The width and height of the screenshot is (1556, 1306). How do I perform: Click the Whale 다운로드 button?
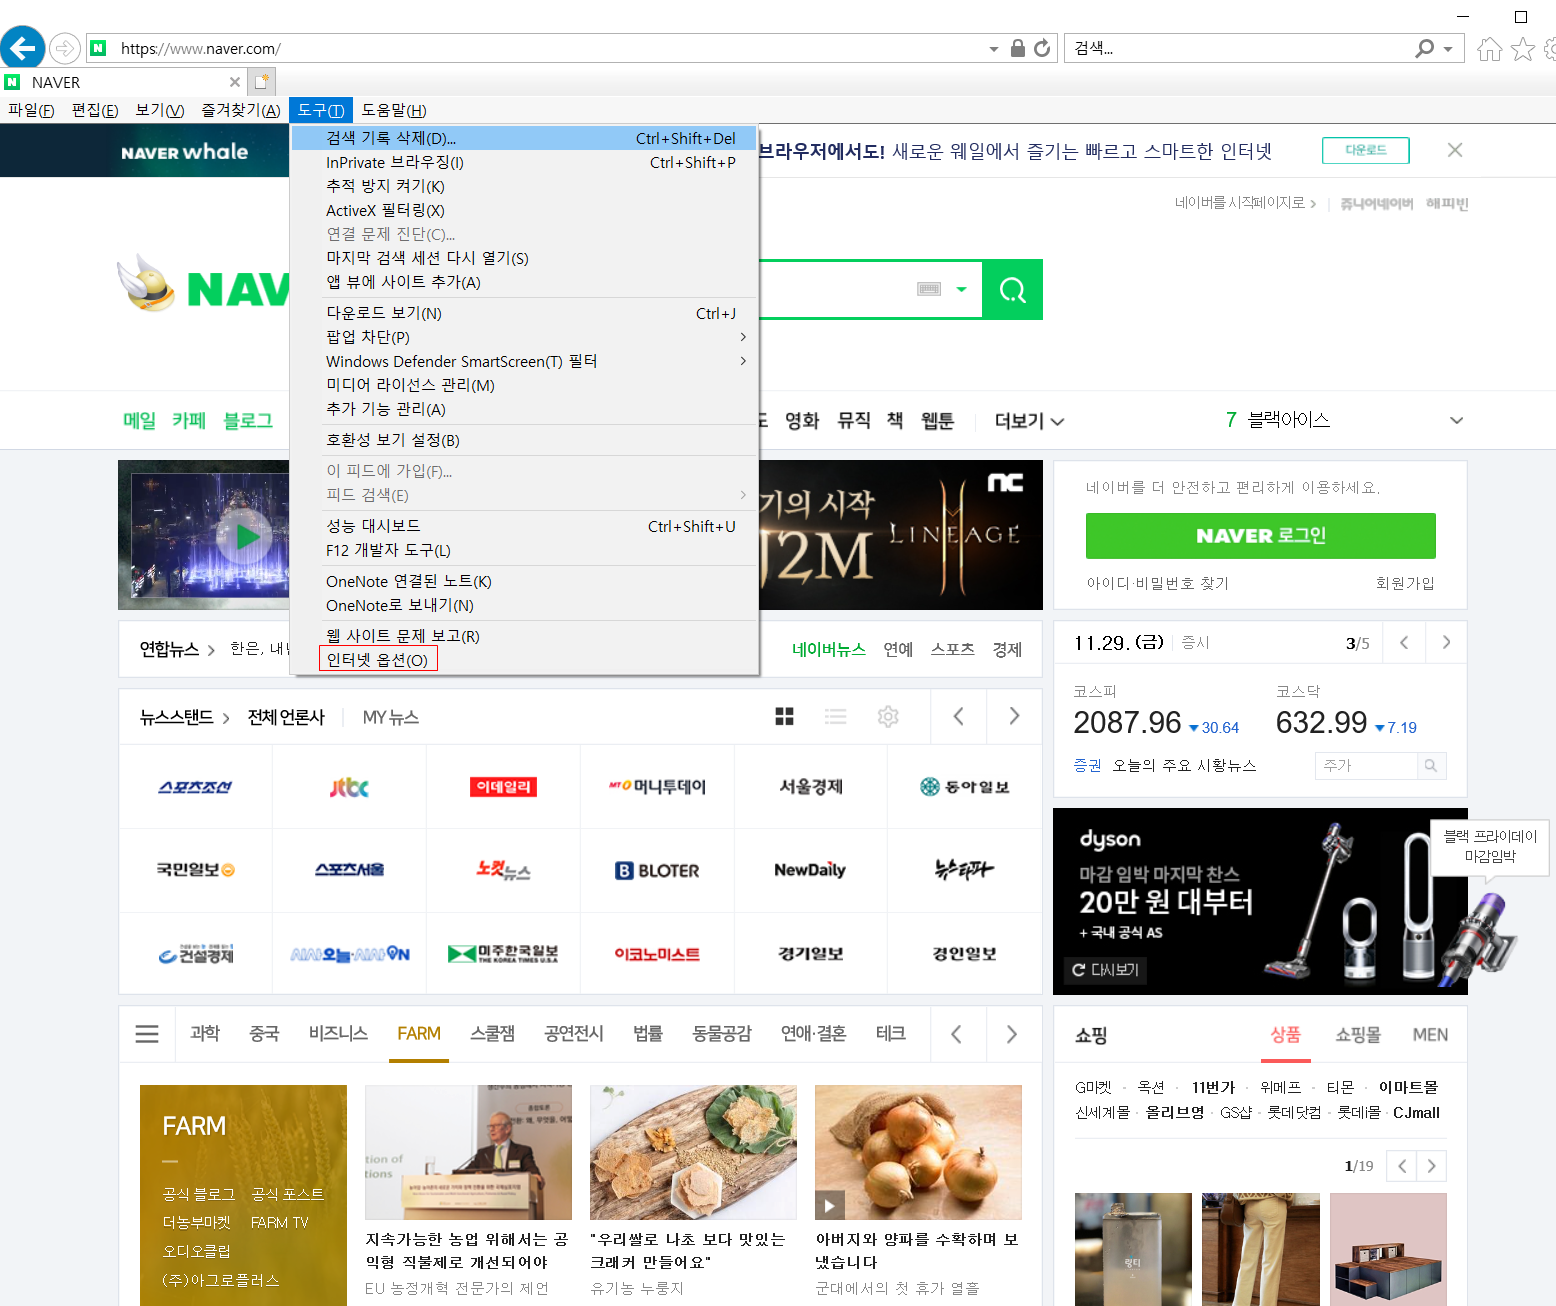(1366, 150)
